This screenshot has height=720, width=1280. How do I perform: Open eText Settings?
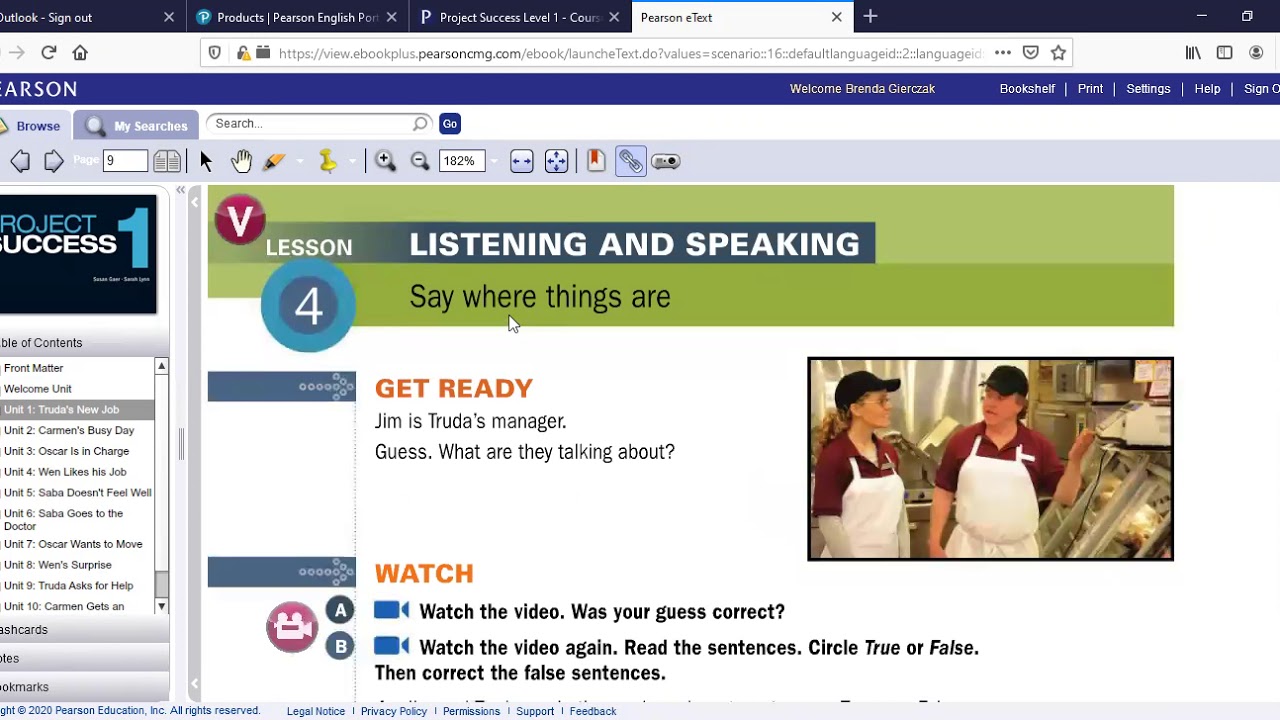(x=1148, y=89)
